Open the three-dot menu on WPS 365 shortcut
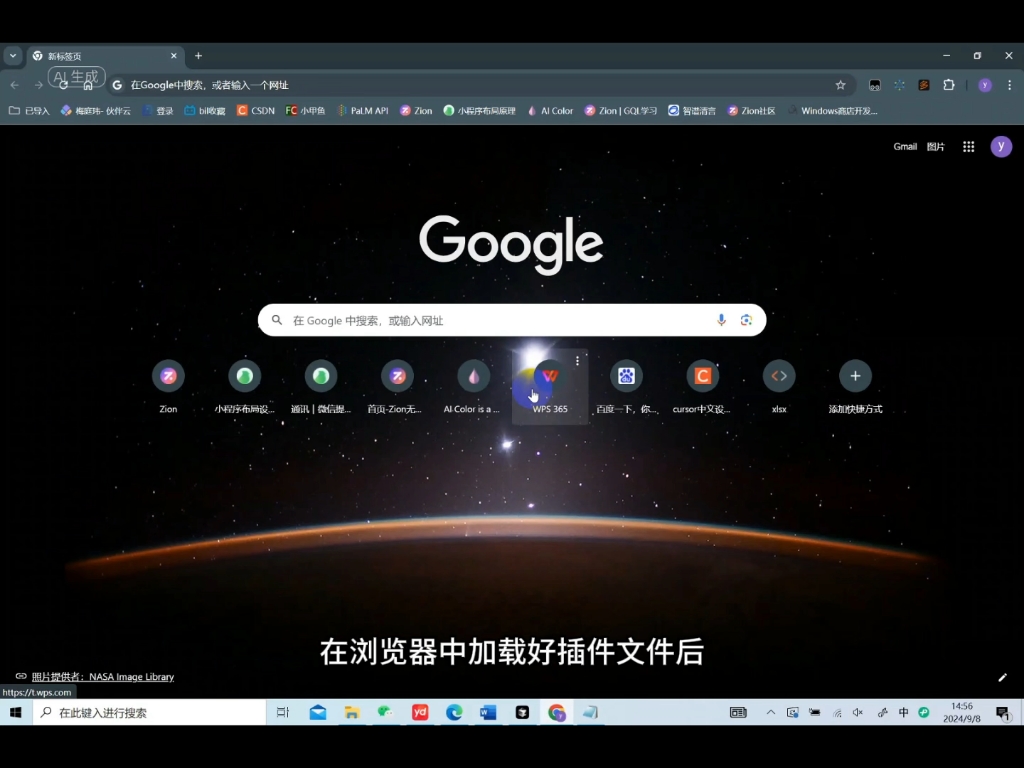The height and width of the screenshot is (768, 1024). 578,360
